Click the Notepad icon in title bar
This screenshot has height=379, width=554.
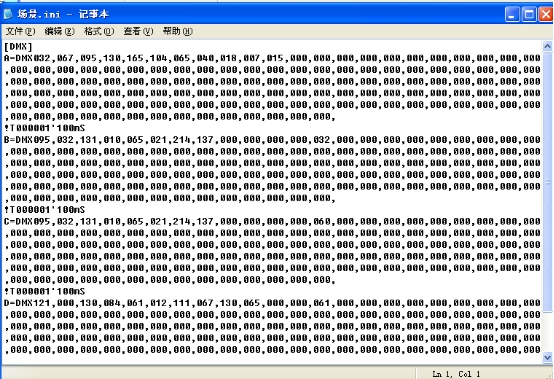pyautogui.click(x=8, y=14)
